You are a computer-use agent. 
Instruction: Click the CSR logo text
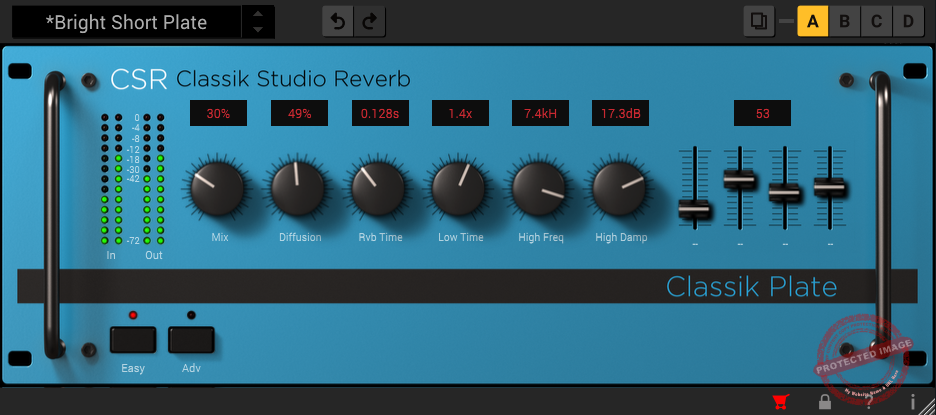tap(139, 79)
